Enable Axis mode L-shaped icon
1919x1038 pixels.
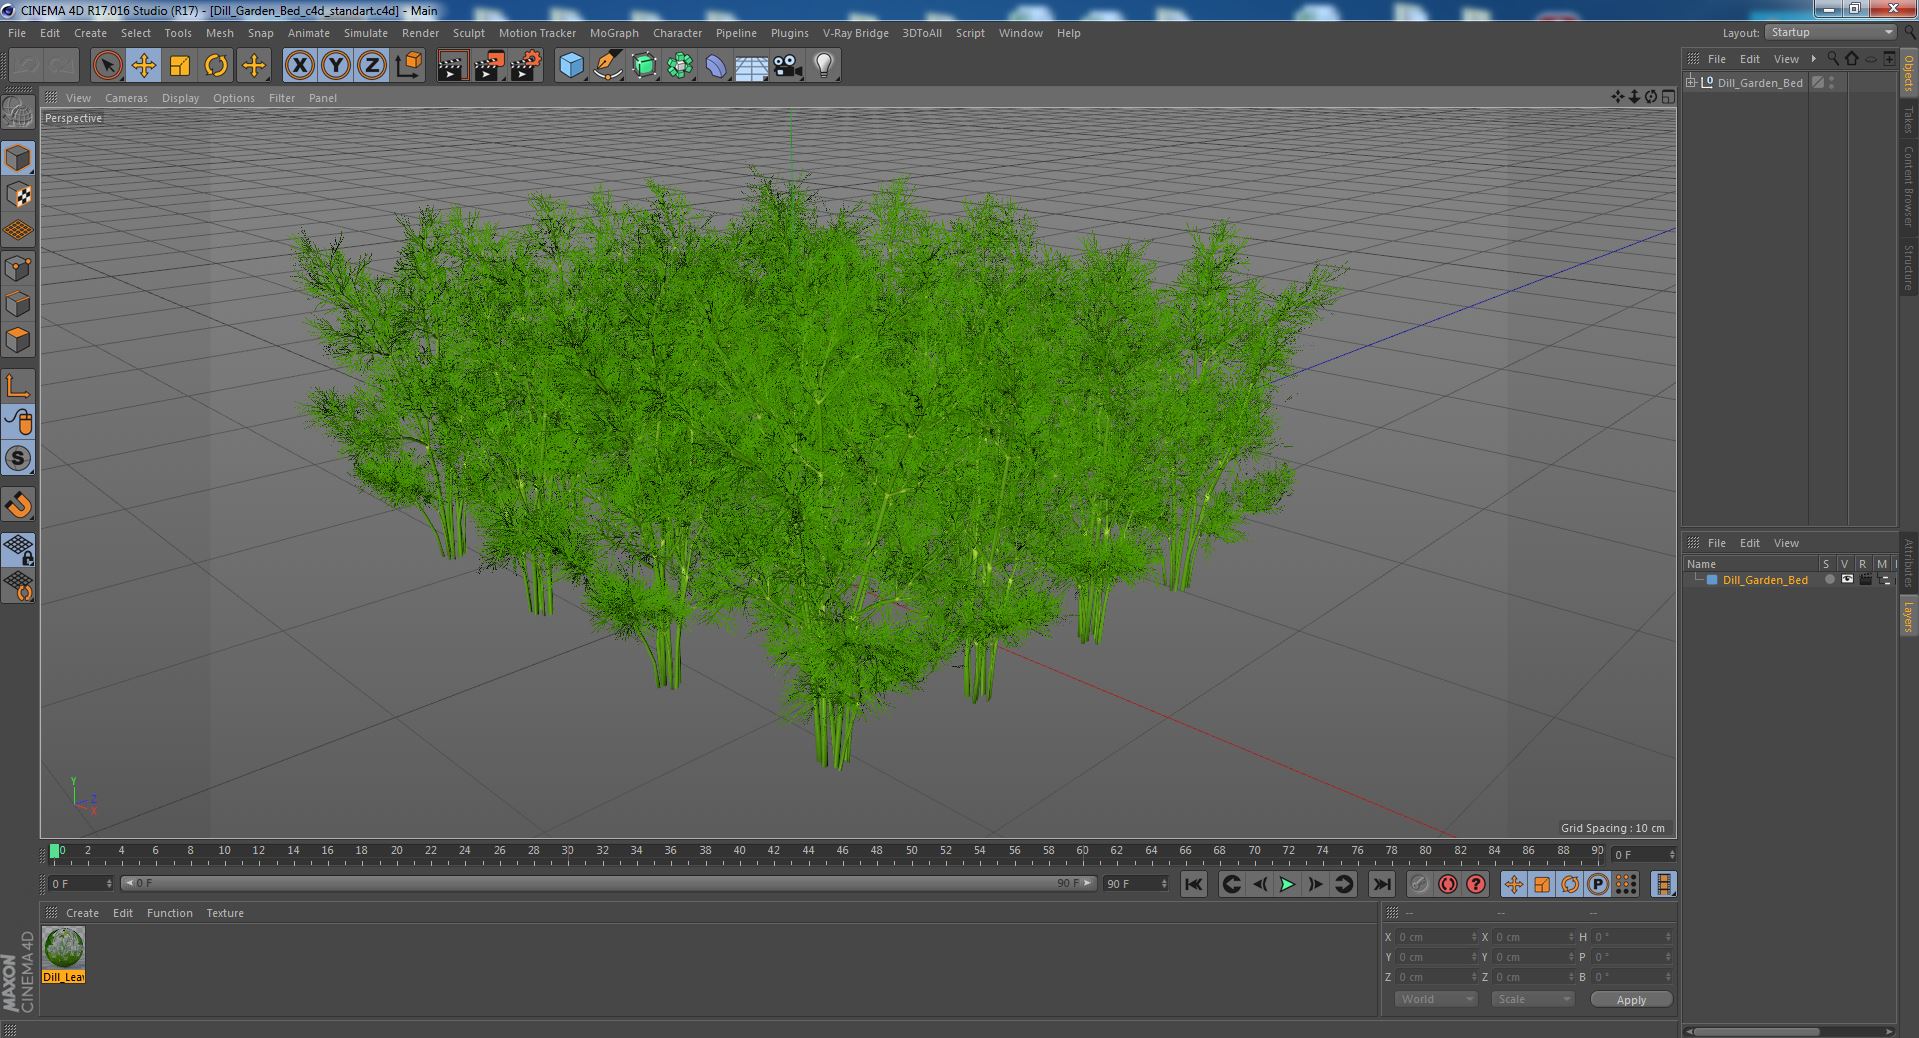coord(18,386)
